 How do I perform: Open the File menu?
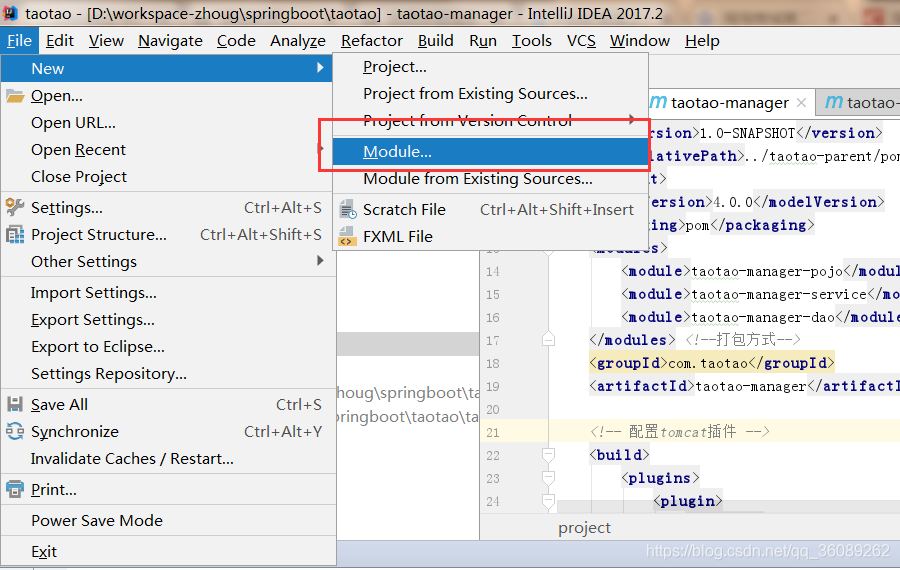[20, 41]
